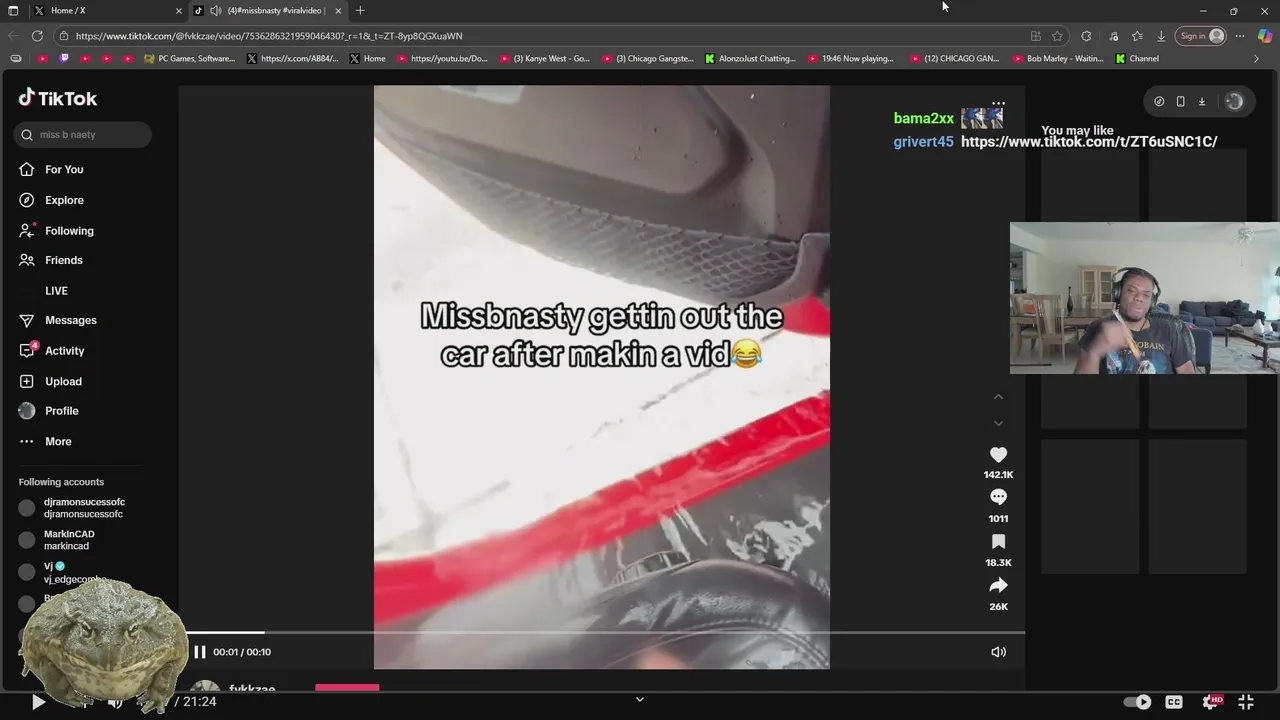
Task: Like the video with heart icon
Action: click(998, 455)
